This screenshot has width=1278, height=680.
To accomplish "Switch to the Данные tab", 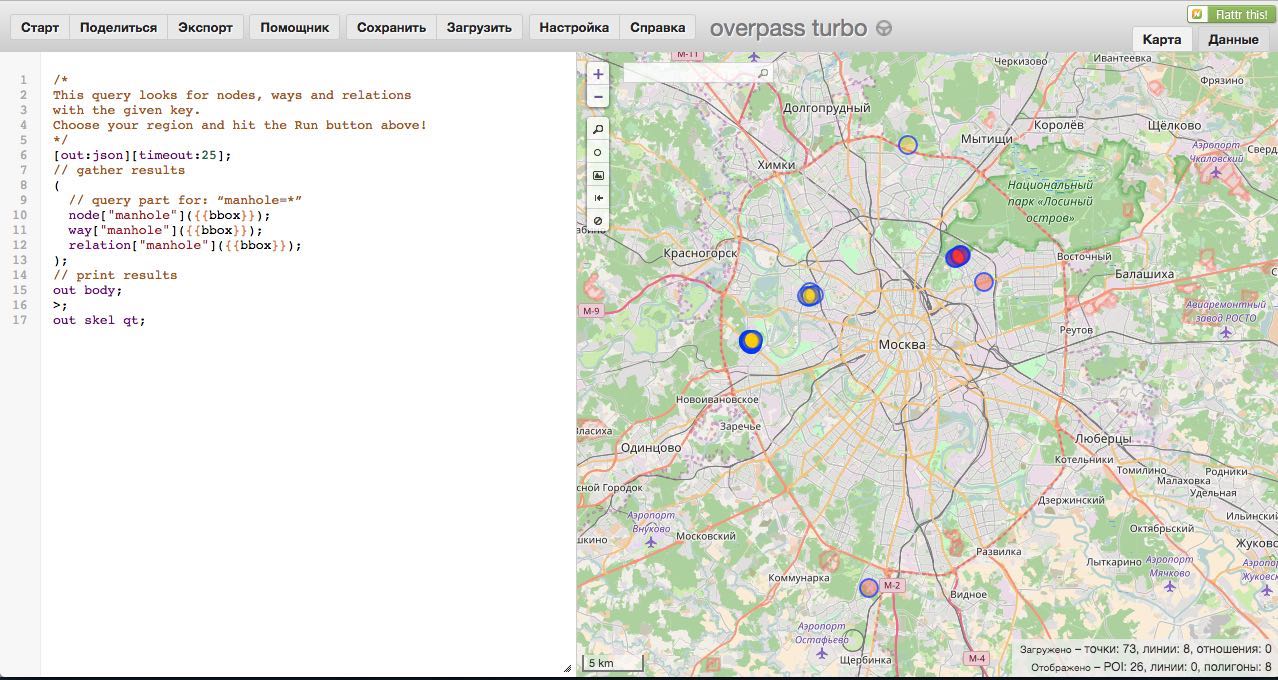I will pyautogui.click(x=1233, y=39).
